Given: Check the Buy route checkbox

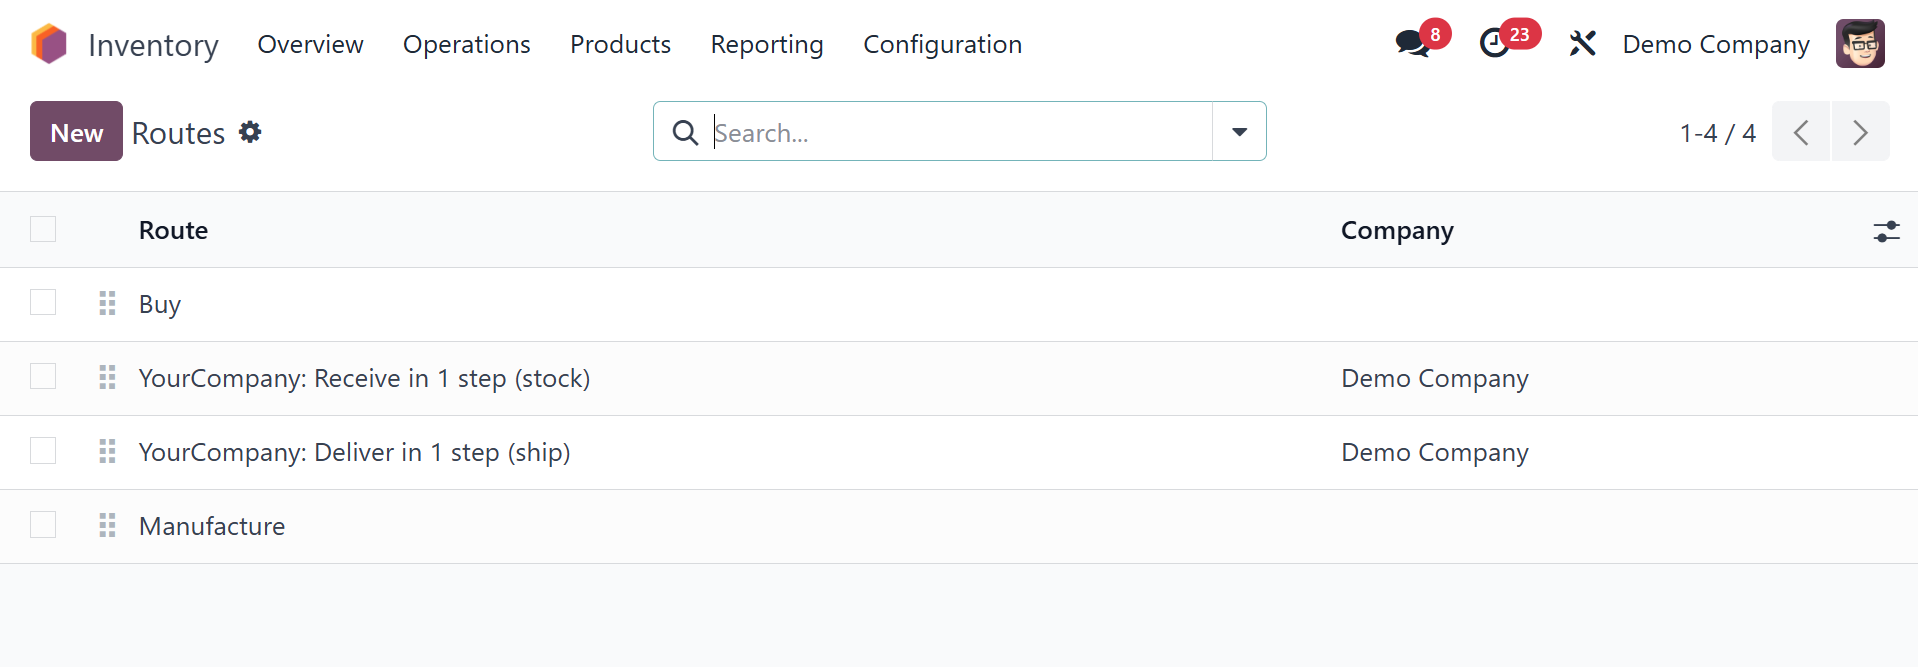Looking at the screenshot, I should click(x=43, y=302).
